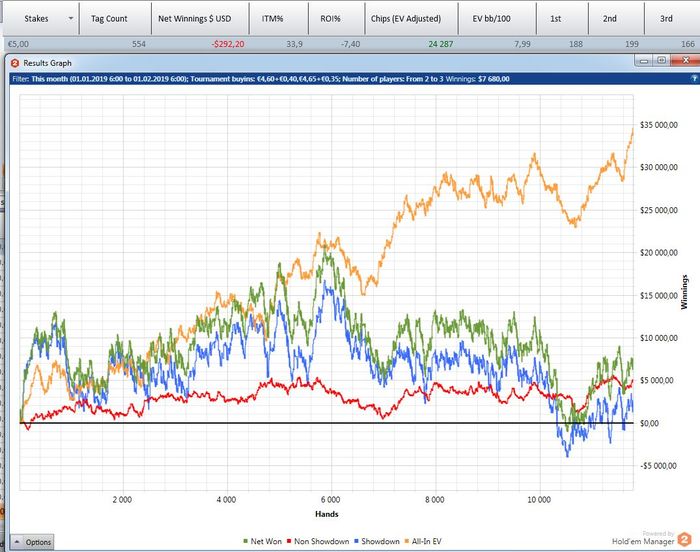700x552 pixels.
Task: Click the 10 000 hands axis tick
Action: [x=539, y=499]
